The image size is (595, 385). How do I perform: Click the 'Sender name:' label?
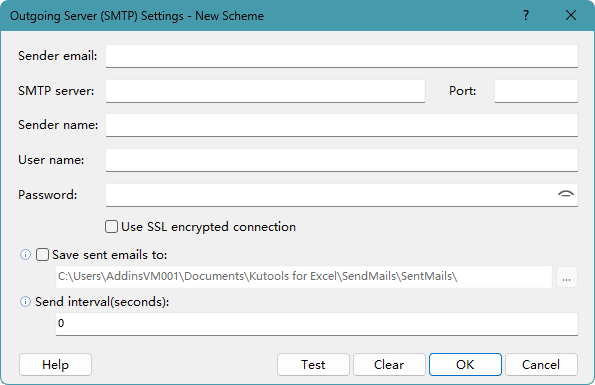tap(58, 125)
